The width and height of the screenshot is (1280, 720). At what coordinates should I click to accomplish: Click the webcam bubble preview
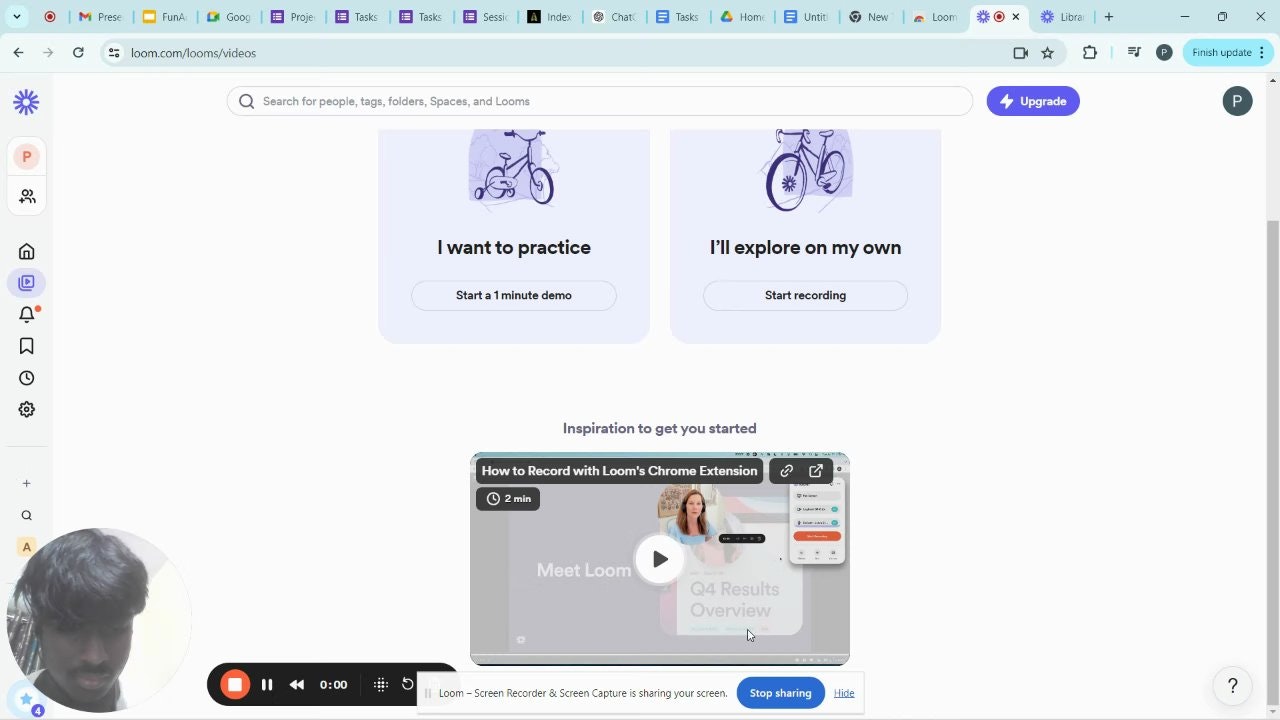(x=98, y=620)
